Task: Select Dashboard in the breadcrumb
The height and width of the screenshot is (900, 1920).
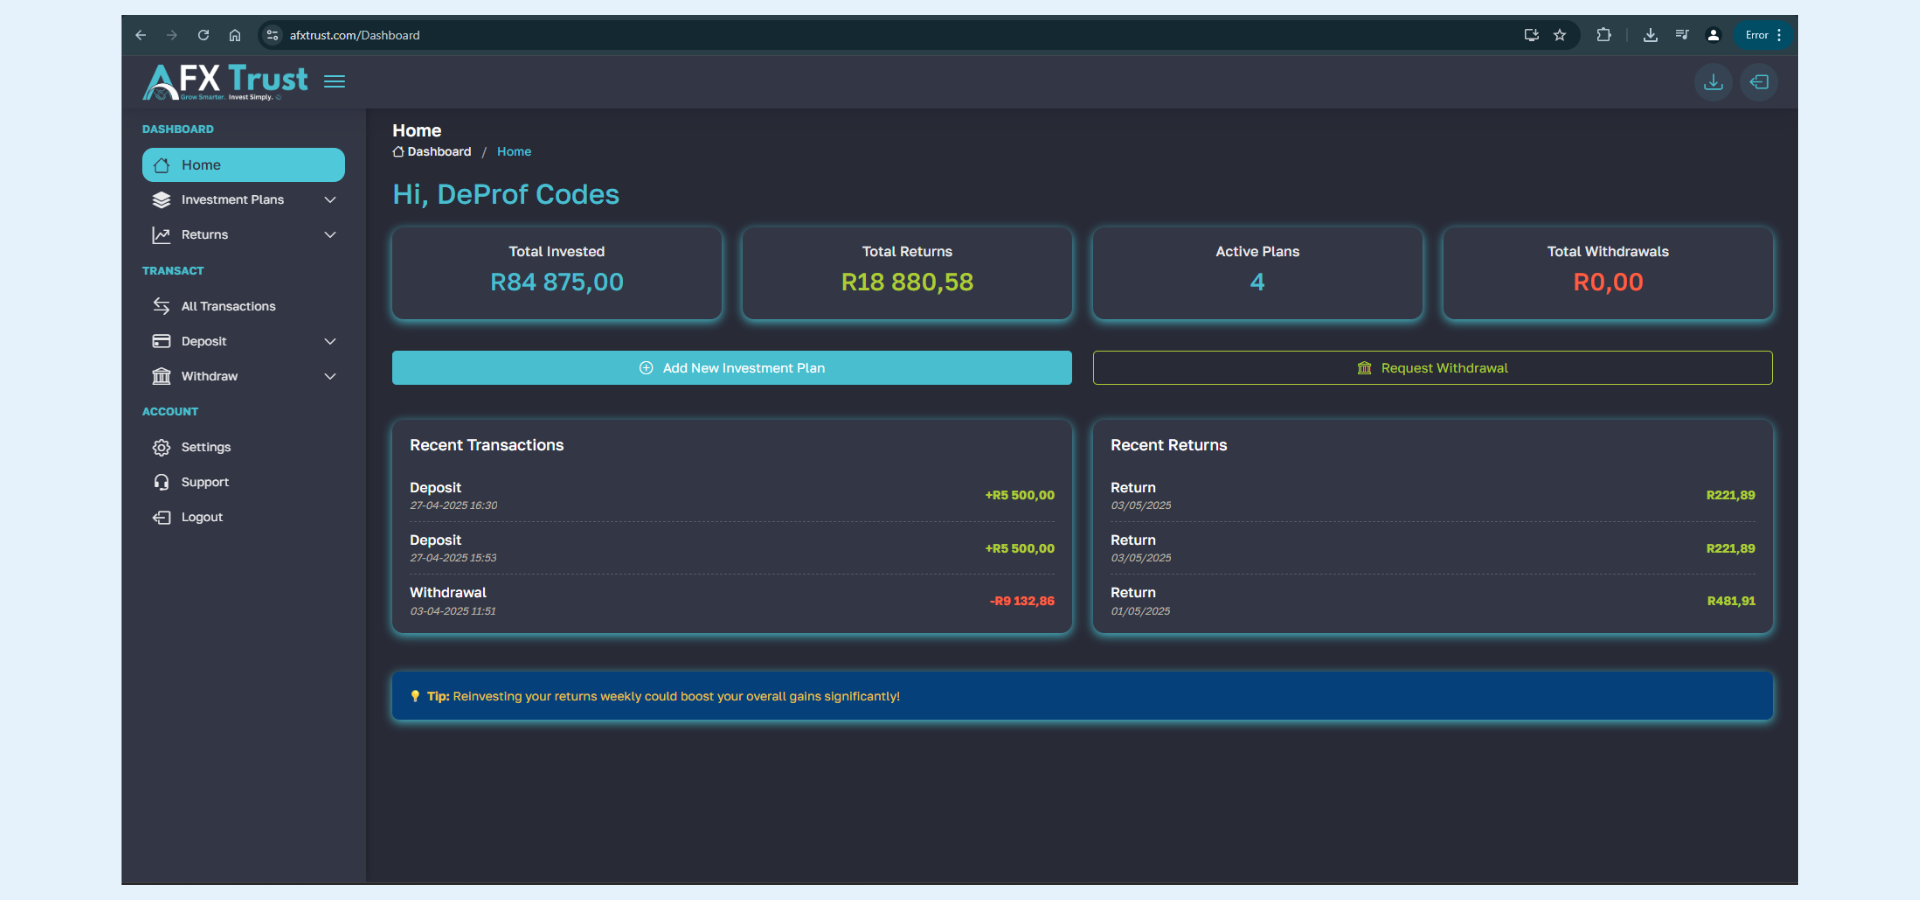Action: tap(439, 151)
